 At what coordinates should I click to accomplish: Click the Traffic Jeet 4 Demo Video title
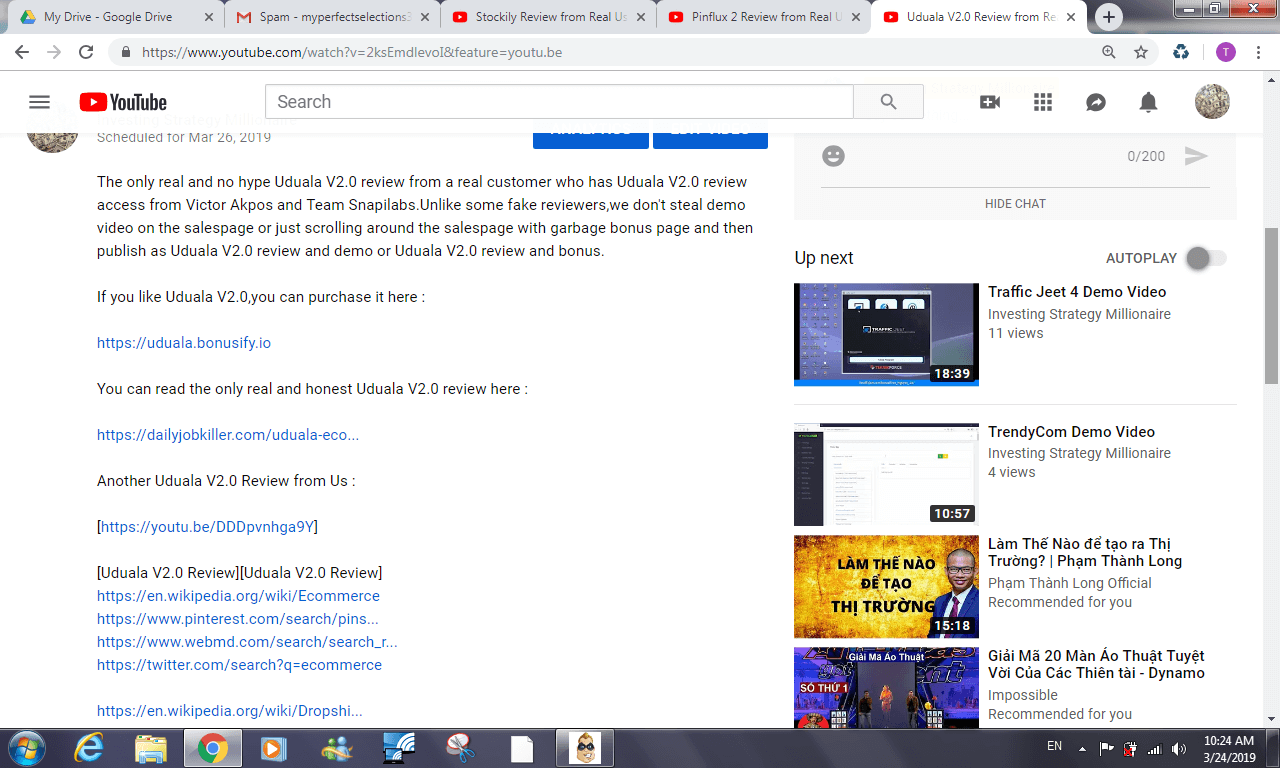coord(1077,292)
